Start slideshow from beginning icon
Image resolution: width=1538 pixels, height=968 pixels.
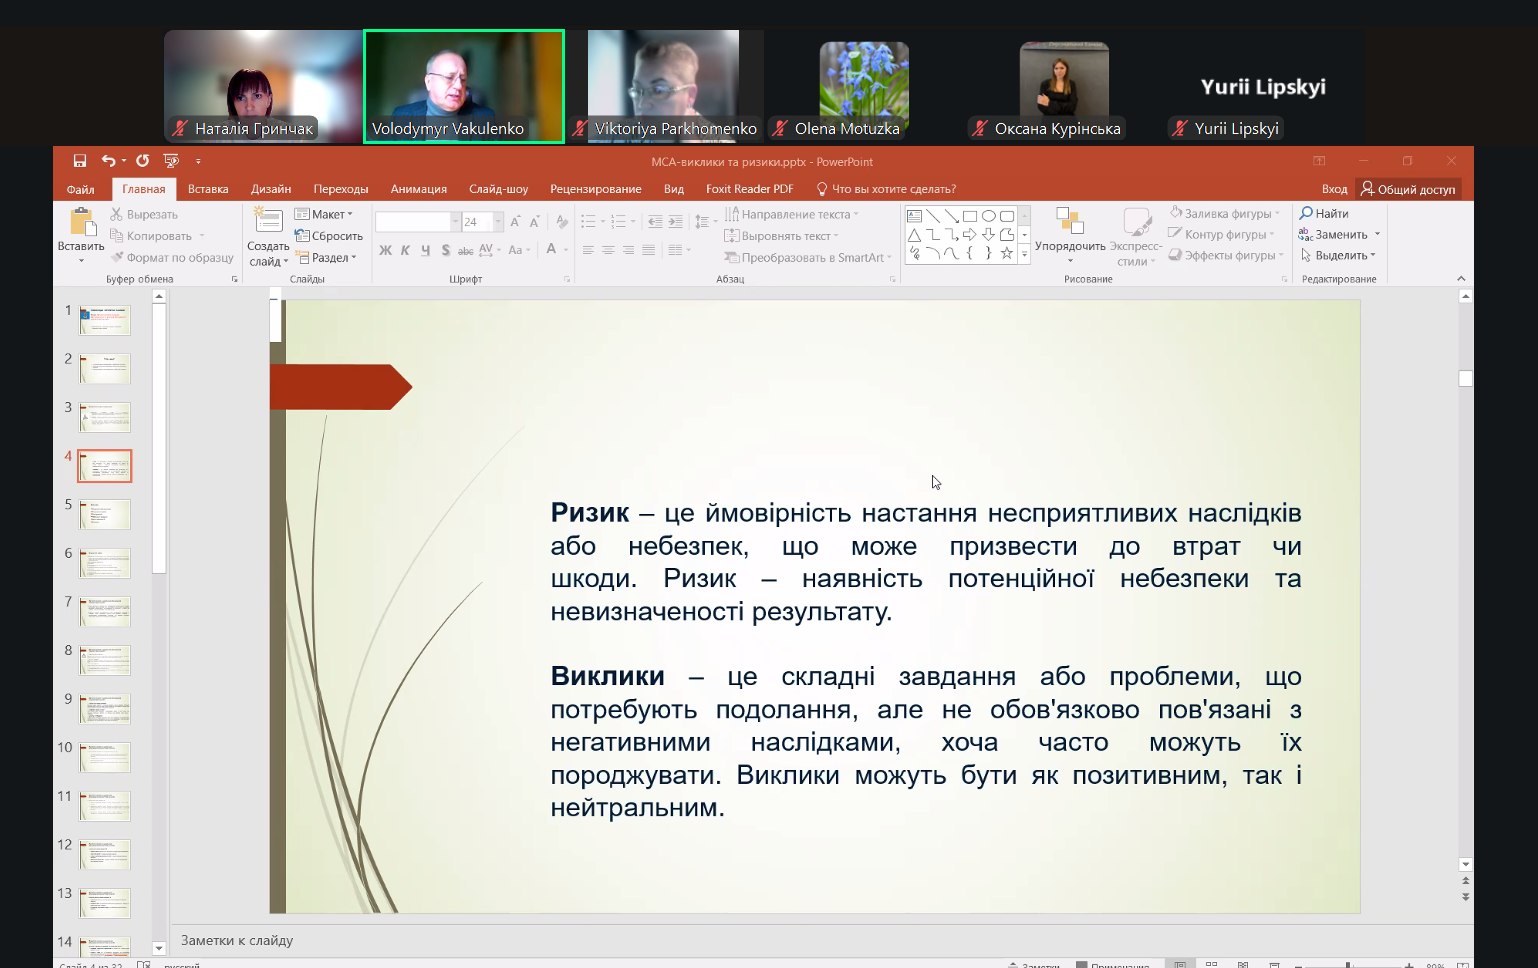tap(171, 161)
